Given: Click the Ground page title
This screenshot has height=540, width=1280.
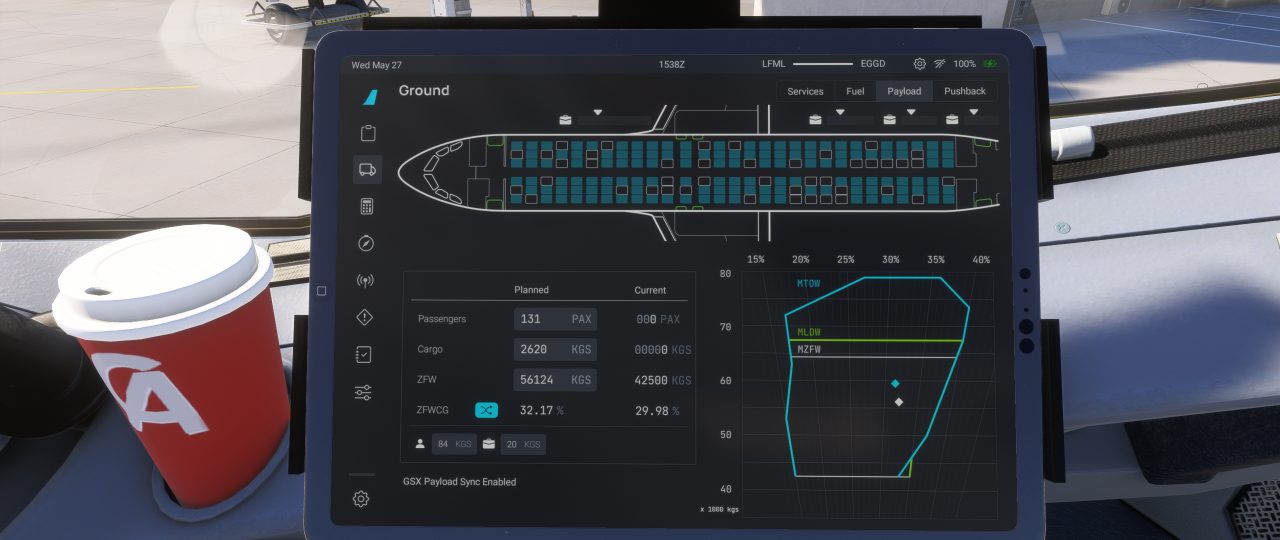Looking at the screenshot, I should 424,90.
